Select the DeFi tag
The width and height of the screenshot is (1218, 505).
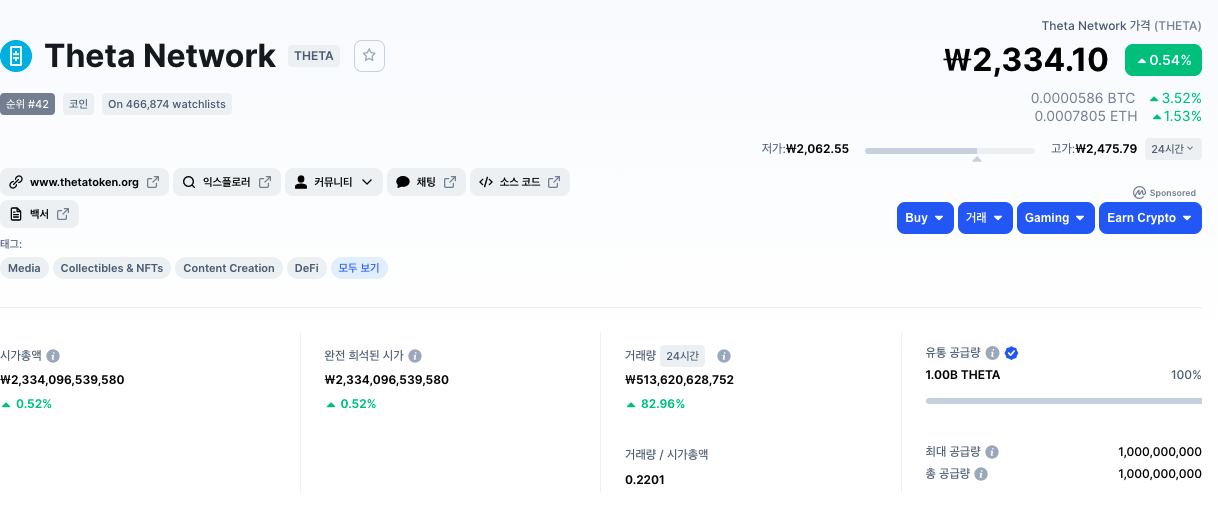point(307,268)
